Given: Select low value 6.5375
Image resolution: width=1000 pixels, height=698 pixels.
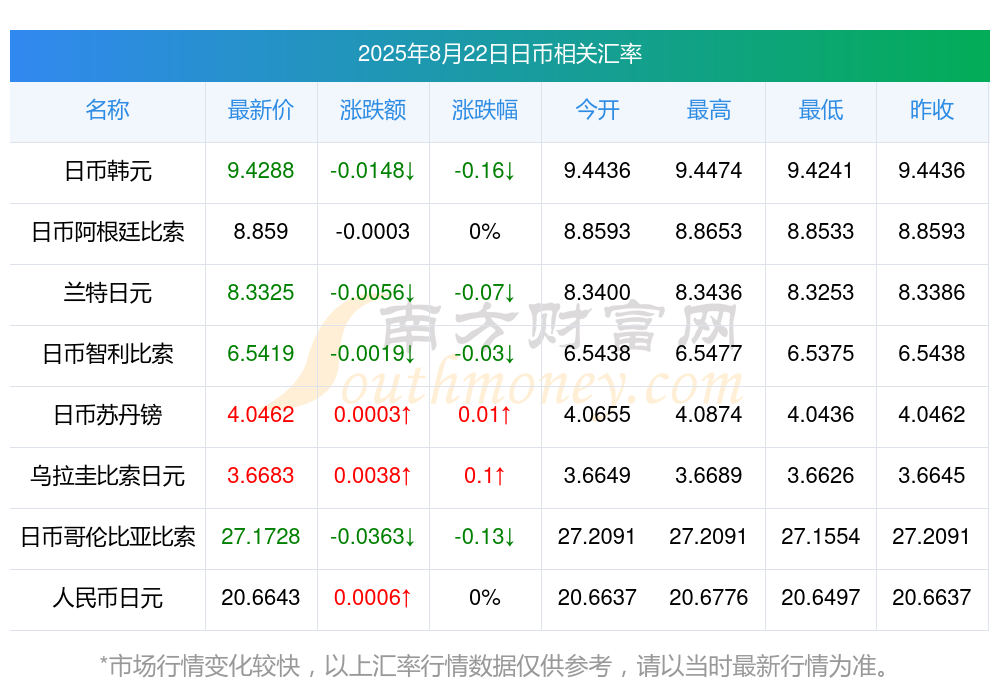Looking at the screenshot, I should tap(820, 353).
